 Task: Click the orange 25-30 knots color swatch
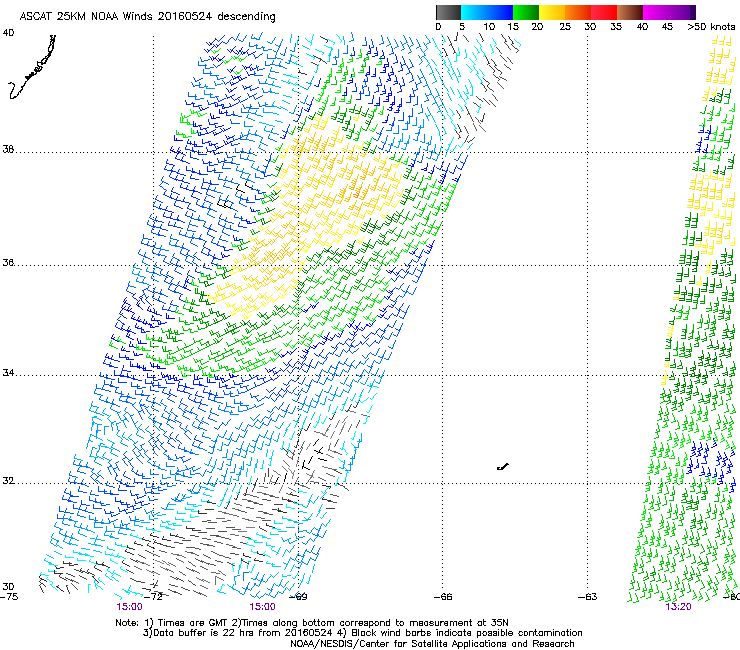pos(578,12)
